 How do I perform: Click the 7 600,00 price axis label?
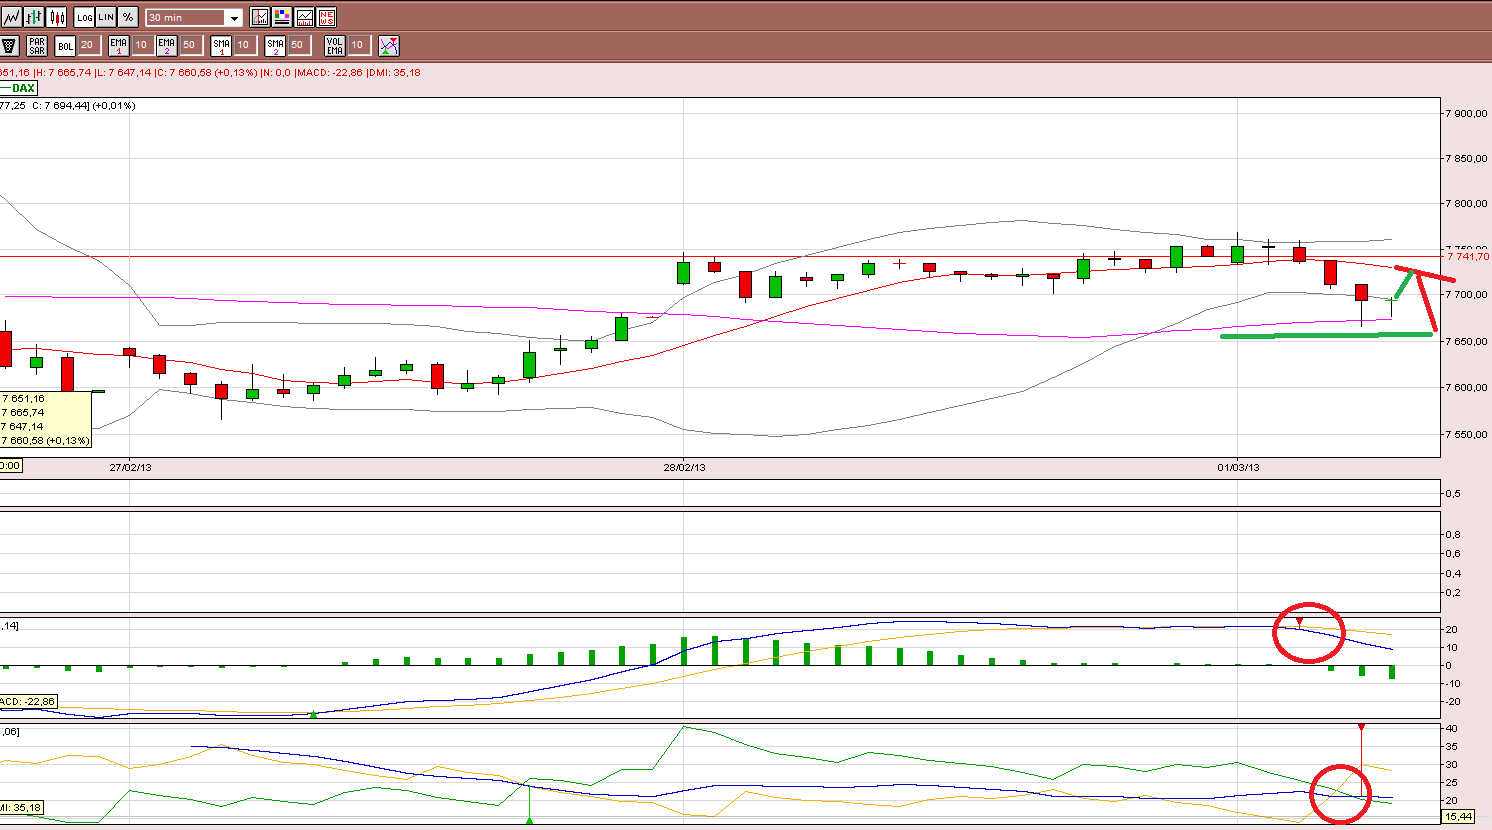point(1467,387)
